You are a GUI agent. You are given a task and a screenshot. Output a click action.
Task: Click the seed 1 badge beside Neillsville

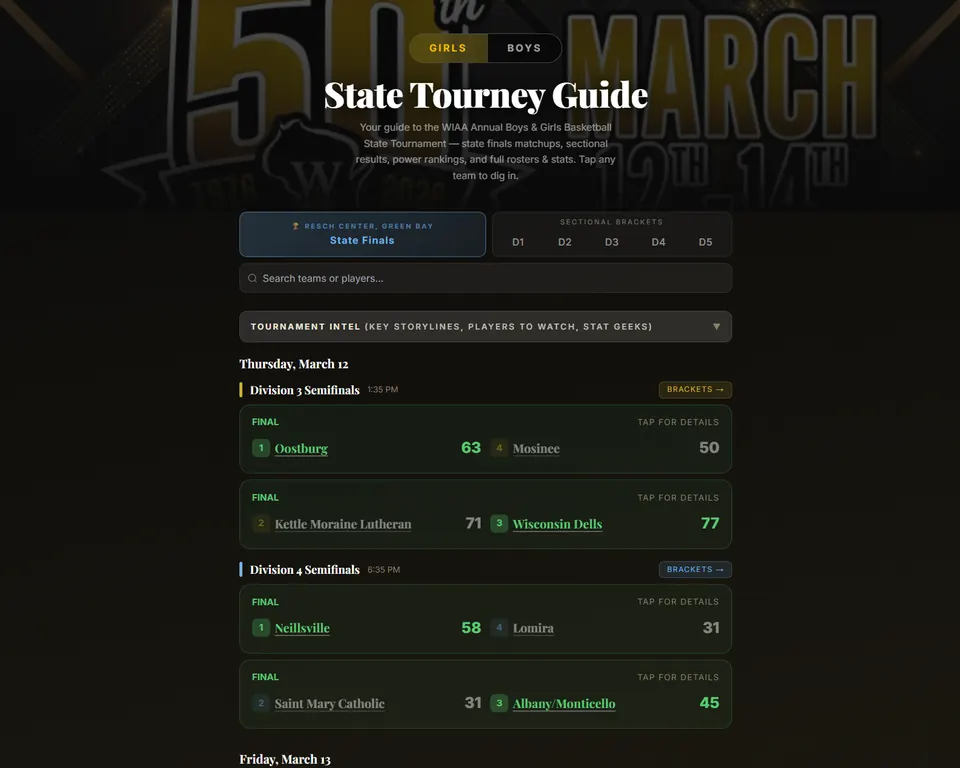point(261,628)
